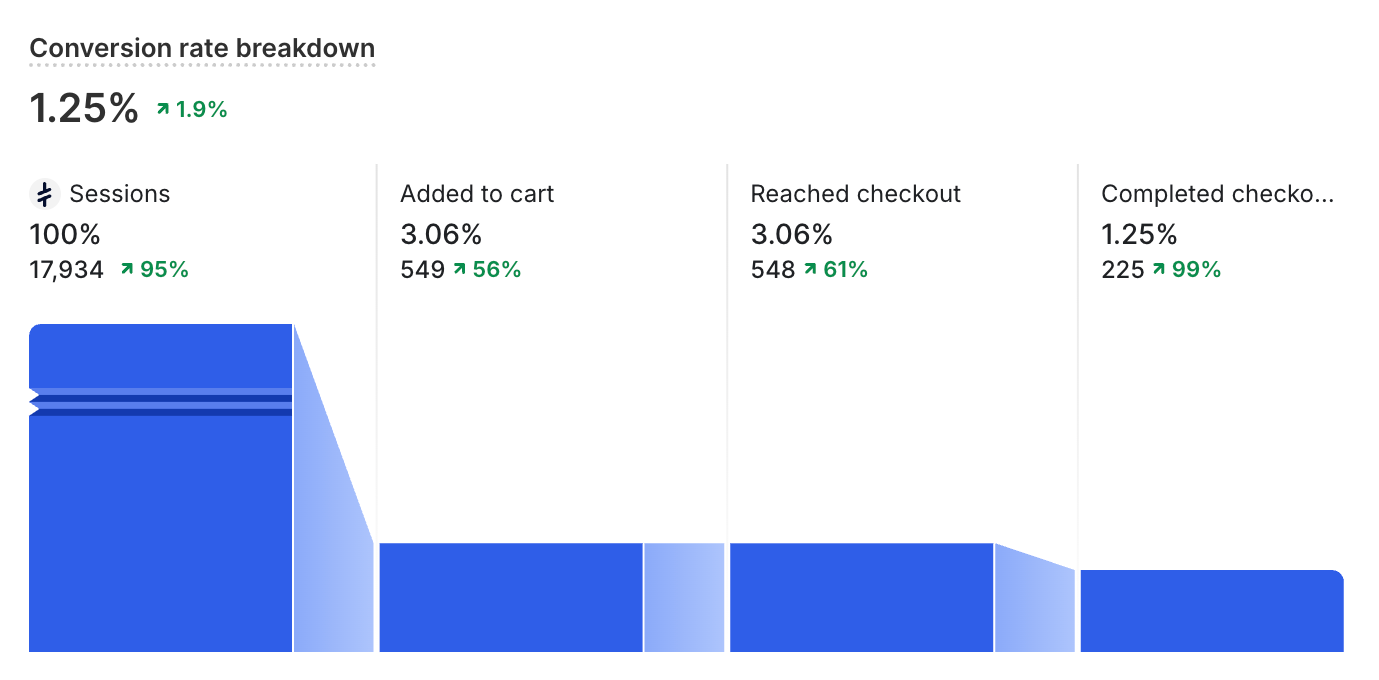Click the 61% reached-checkout trend arrow
Screen dimensions: 1379x680
(810, 269)
